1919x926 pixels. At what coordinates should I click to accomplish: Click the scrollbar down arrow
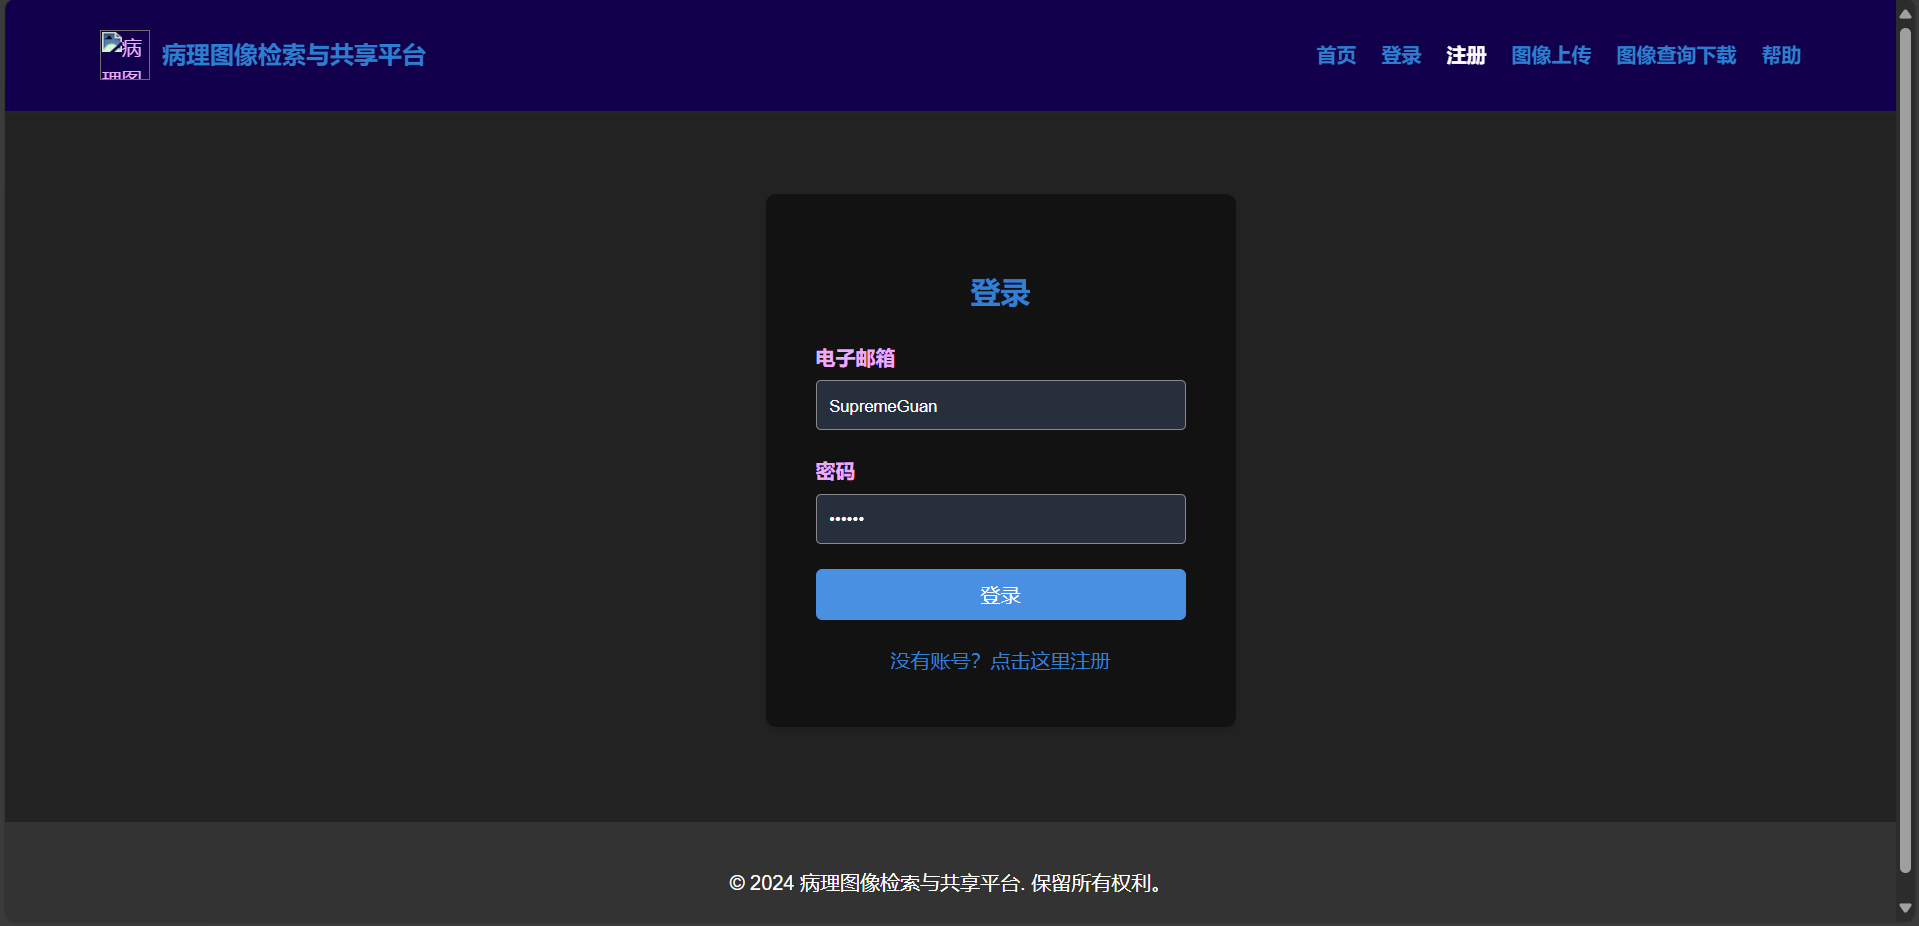click(1905, 908)
